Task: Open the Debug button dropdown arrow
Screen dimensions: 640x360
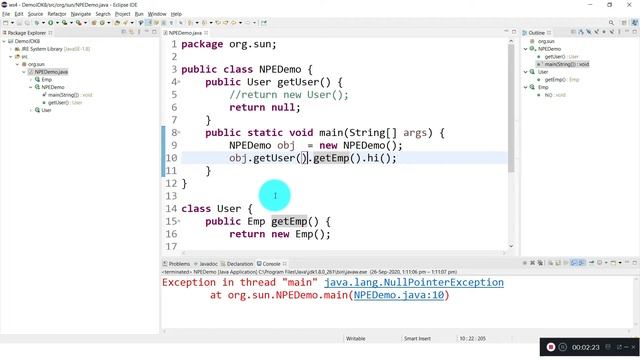Action: pos(43,23)
